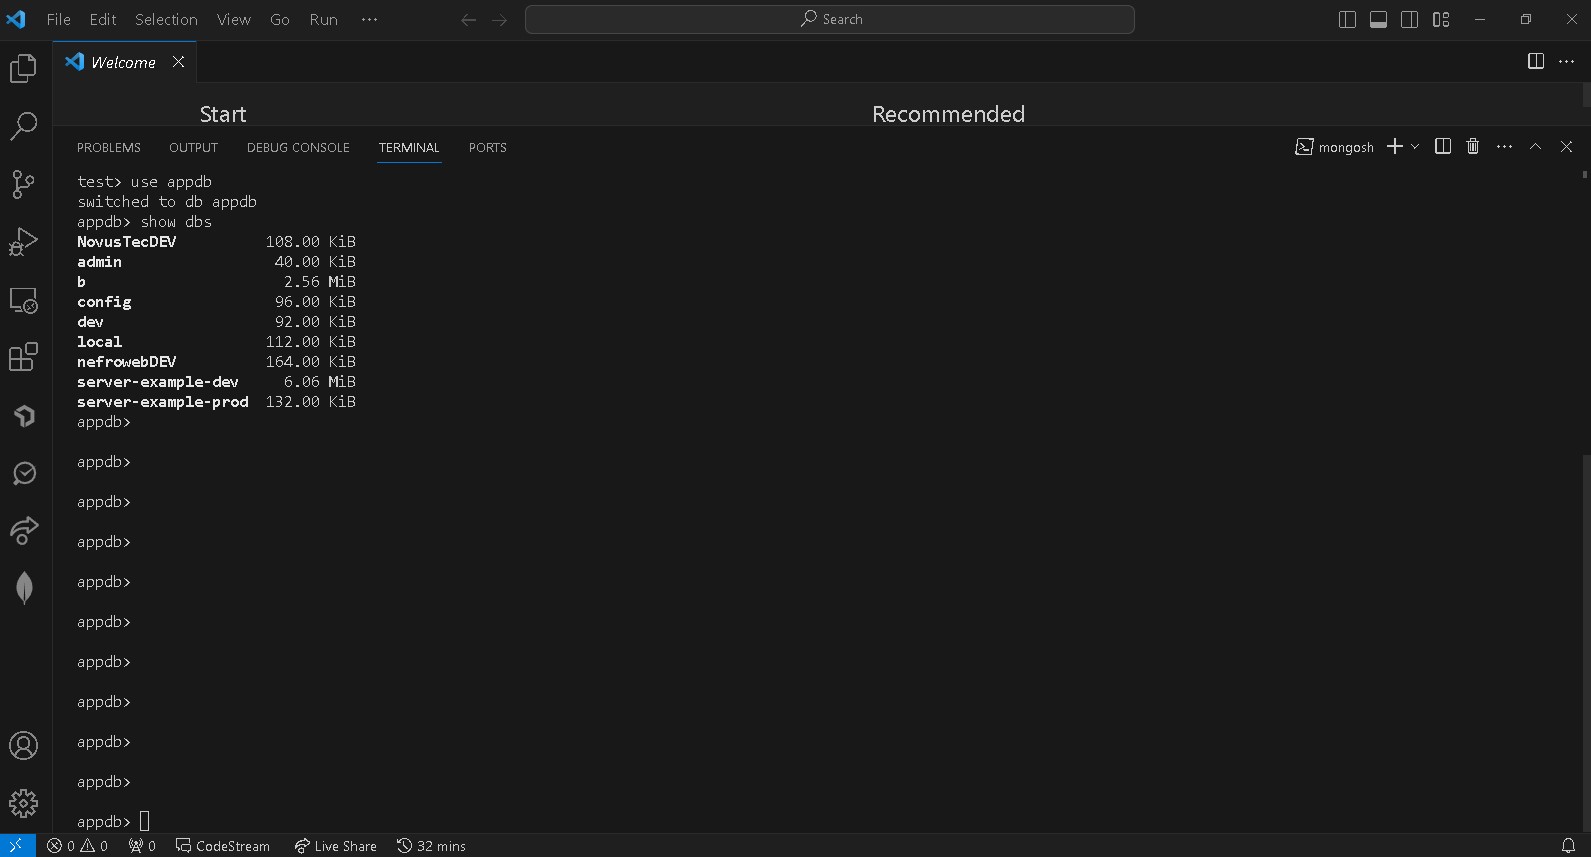Screen dimensions: 1591x857
Task: Maximize panel size with the chevron up
Action: tap(1535, 147)
